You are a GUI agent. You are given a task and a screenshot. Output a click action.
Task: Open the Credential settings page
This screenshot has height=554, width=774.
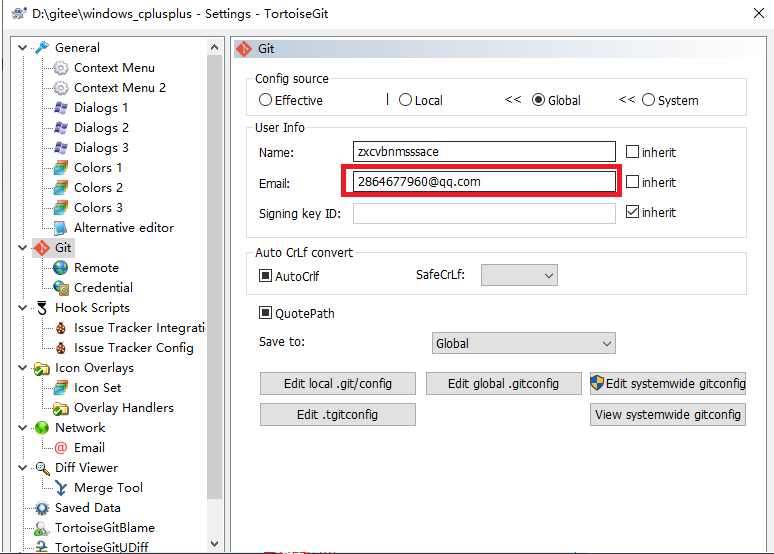[103, 288]
